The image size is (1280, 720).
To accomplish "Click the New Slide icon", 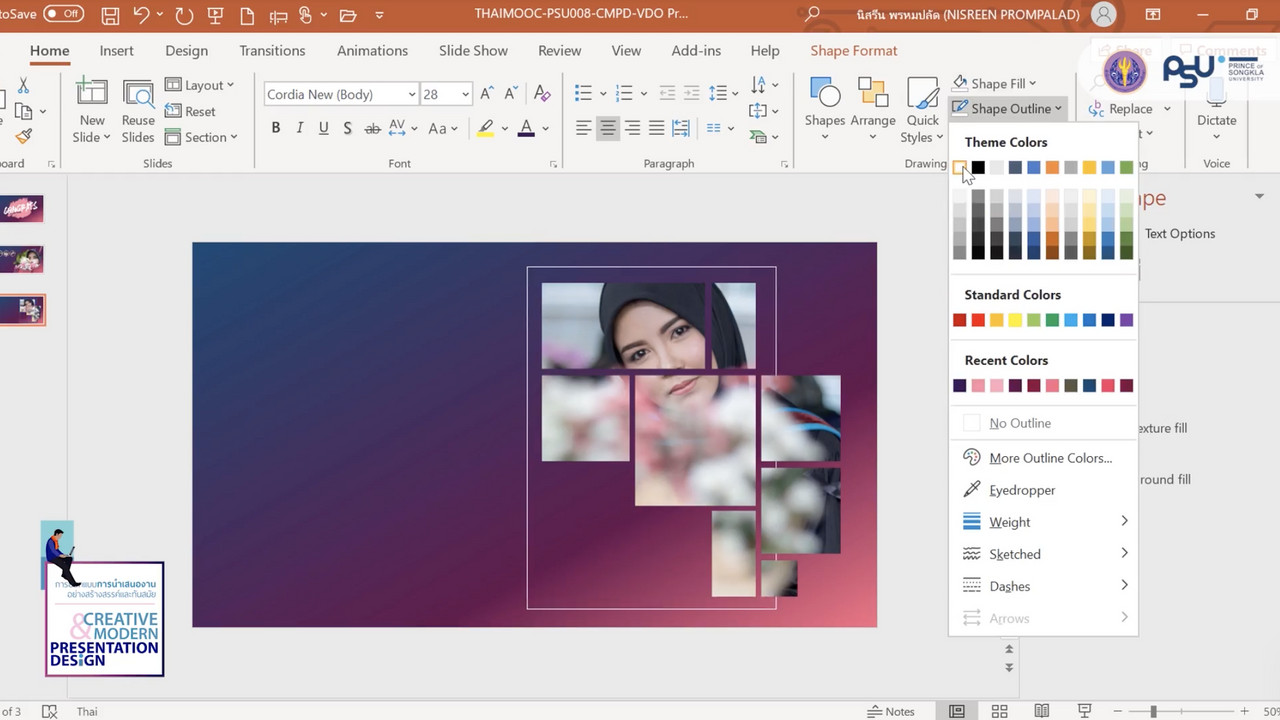I will click(x=92, y=93).
